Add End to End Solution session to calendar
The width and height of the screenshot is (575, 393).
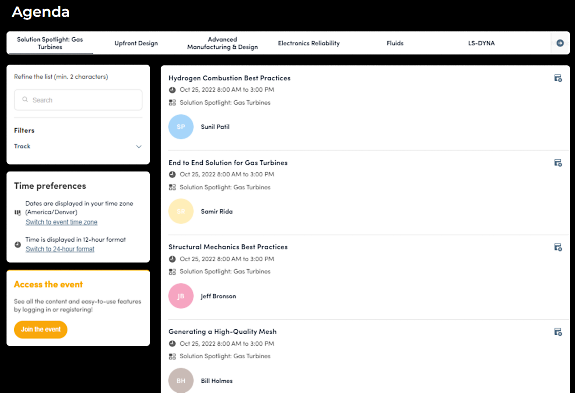point(558,163)
